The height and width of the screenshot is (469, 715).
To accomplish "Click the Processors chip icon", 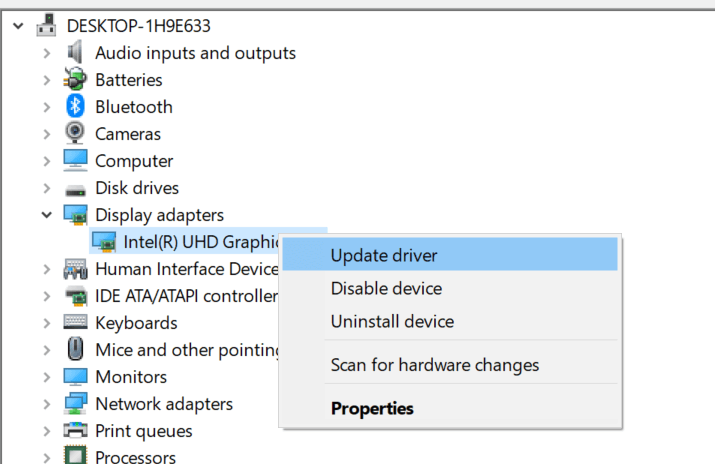I will click(75, 456).
